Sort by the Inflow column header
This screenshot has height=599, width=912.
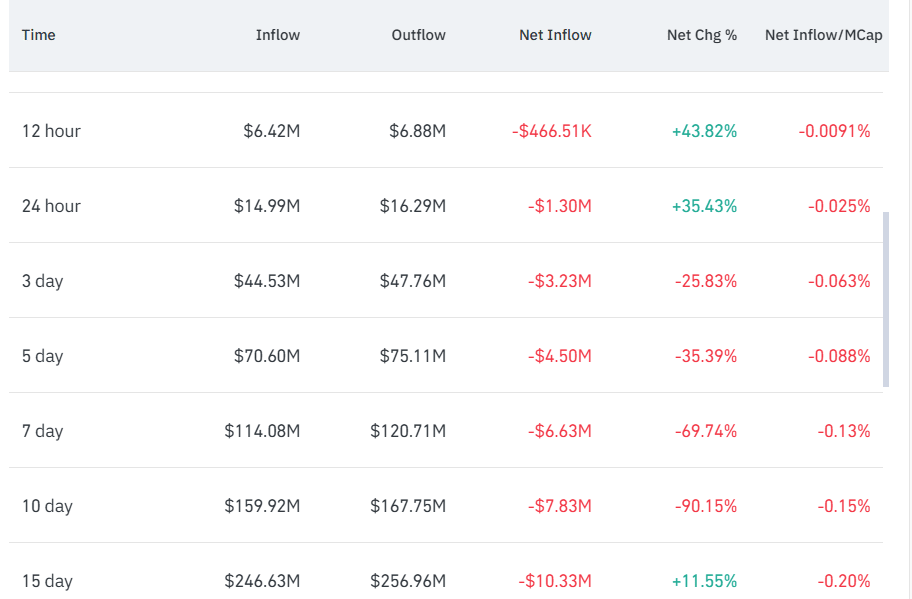point(277,35)
